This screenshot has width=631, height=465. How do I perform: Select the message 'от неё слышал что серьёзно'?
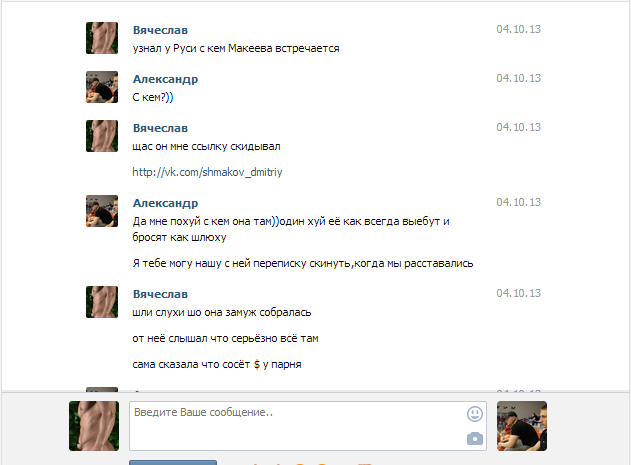click(225, 339)
